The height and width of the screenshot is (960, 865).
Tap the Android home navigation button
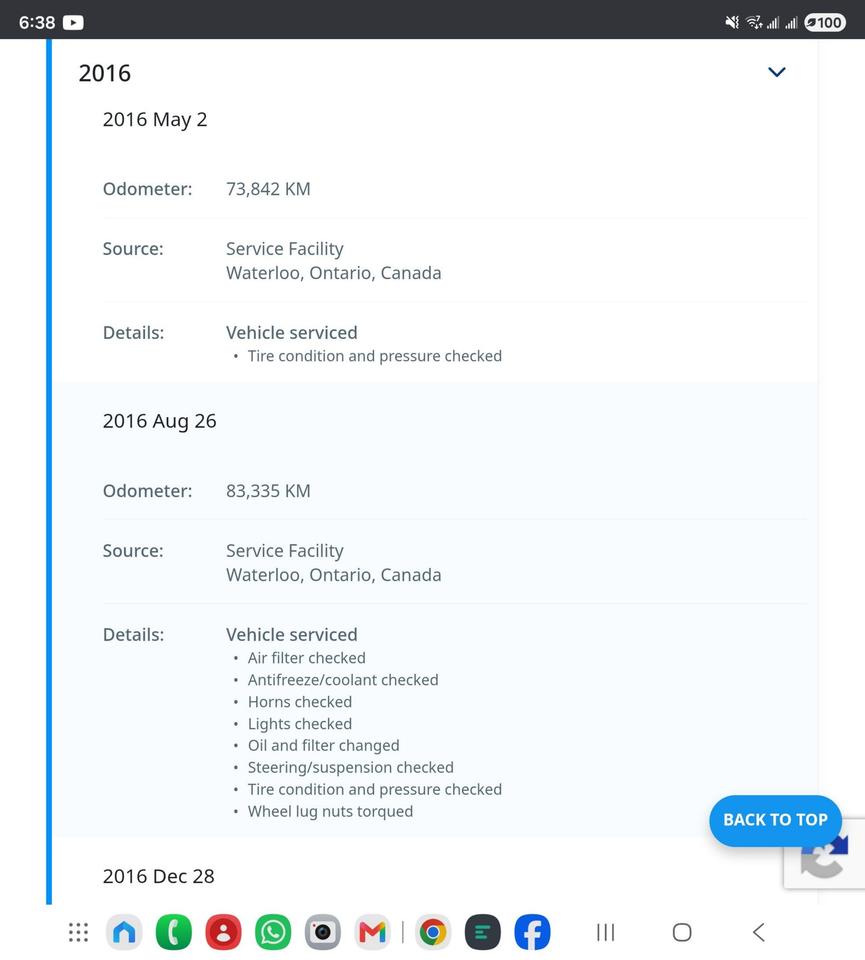click(x=682, y=932)
